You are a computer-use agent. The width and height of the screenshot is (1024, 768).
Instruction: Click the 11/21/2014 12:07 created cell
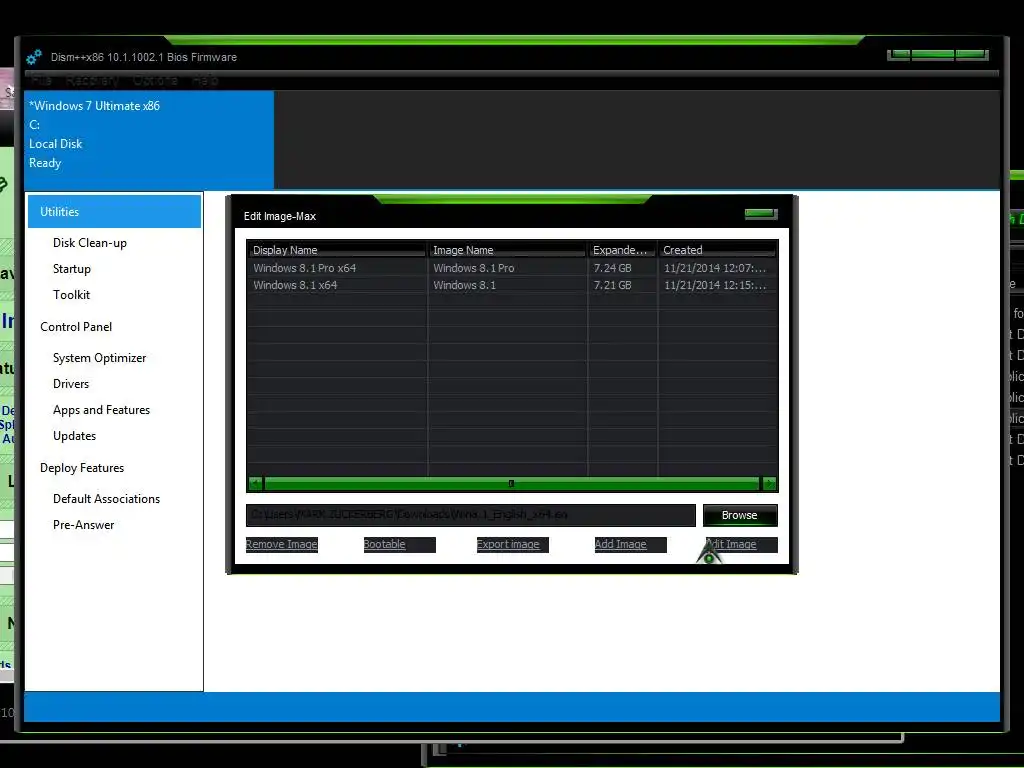click(715, 268)
